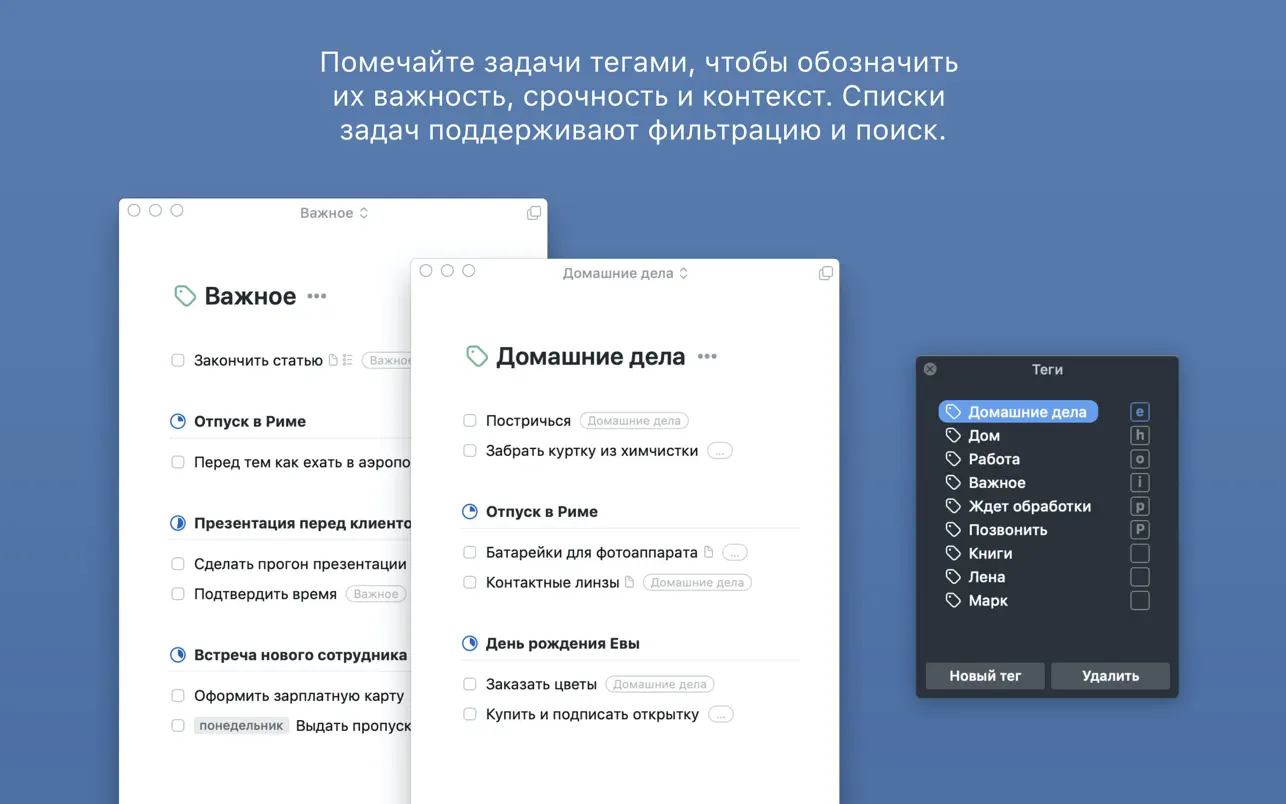Open the new-window icon in Домашние дела window

(x=825, y=273)
